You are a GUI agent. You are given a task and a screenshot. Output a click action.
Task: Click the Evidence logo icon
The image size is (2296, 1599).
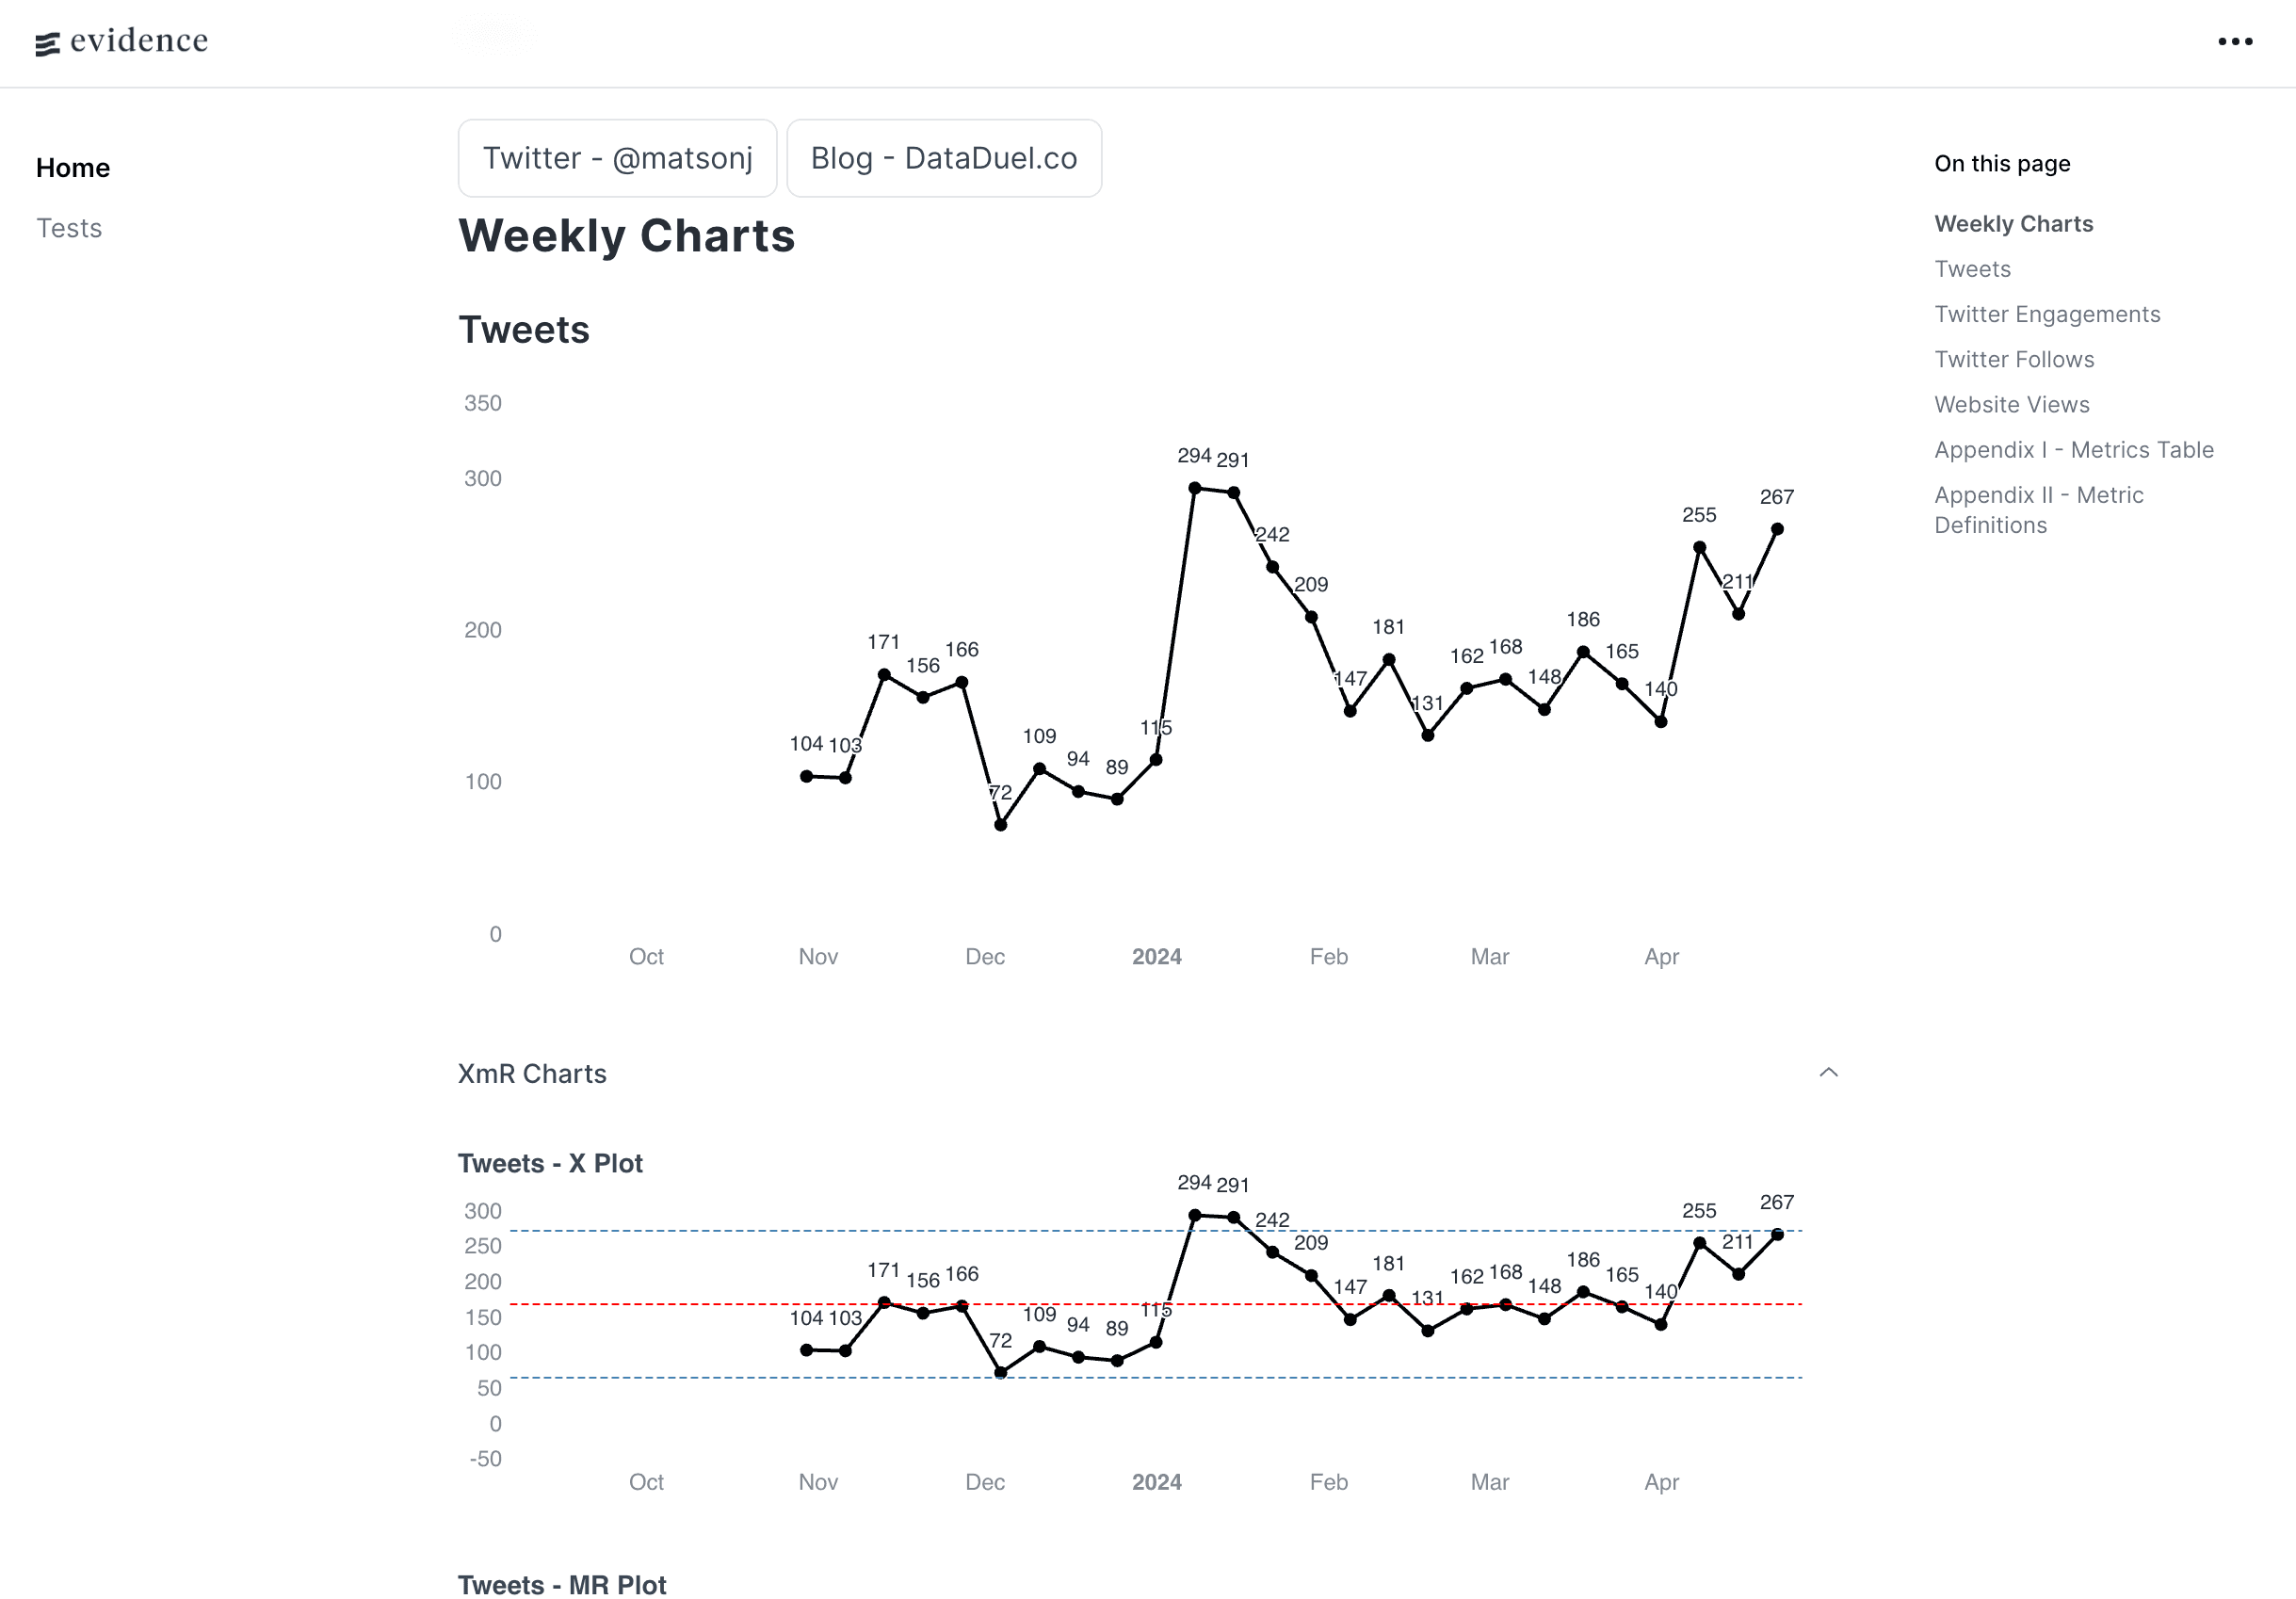47,44
